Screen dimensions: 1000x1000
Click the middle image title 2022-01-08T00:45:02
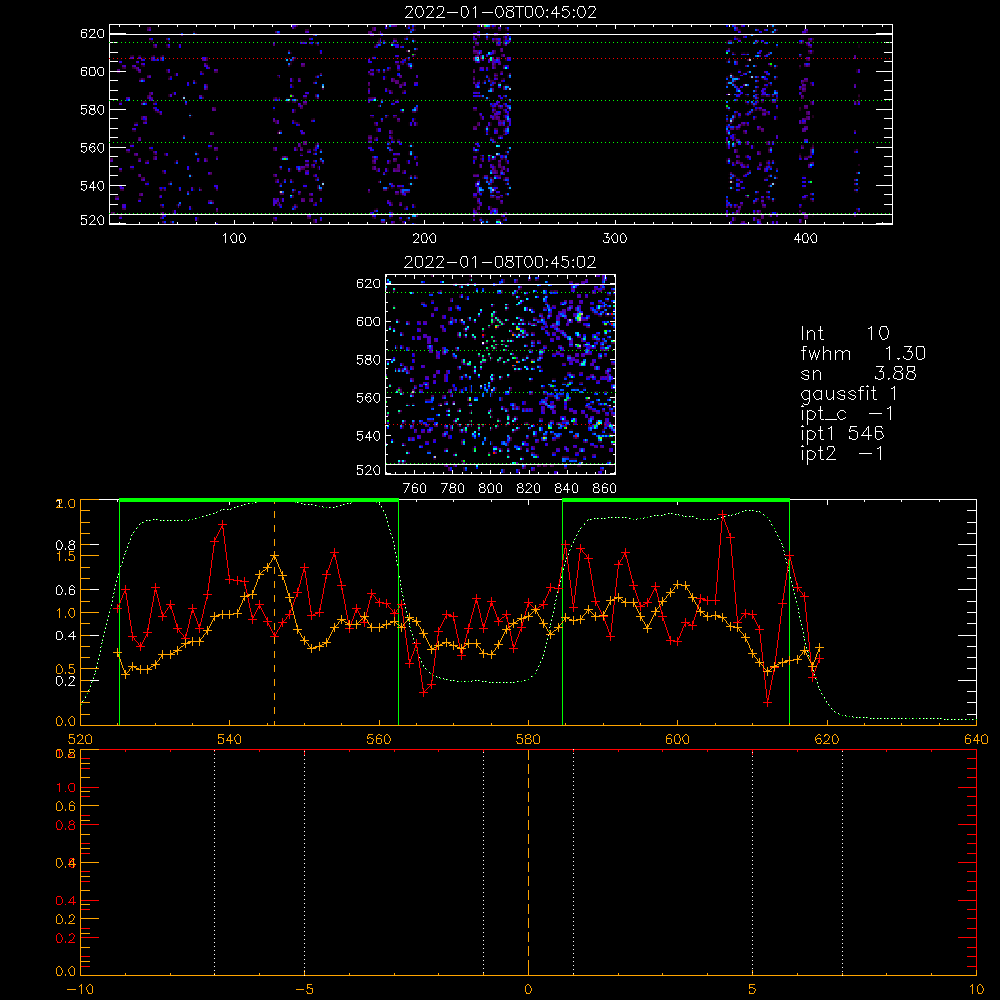500,262
